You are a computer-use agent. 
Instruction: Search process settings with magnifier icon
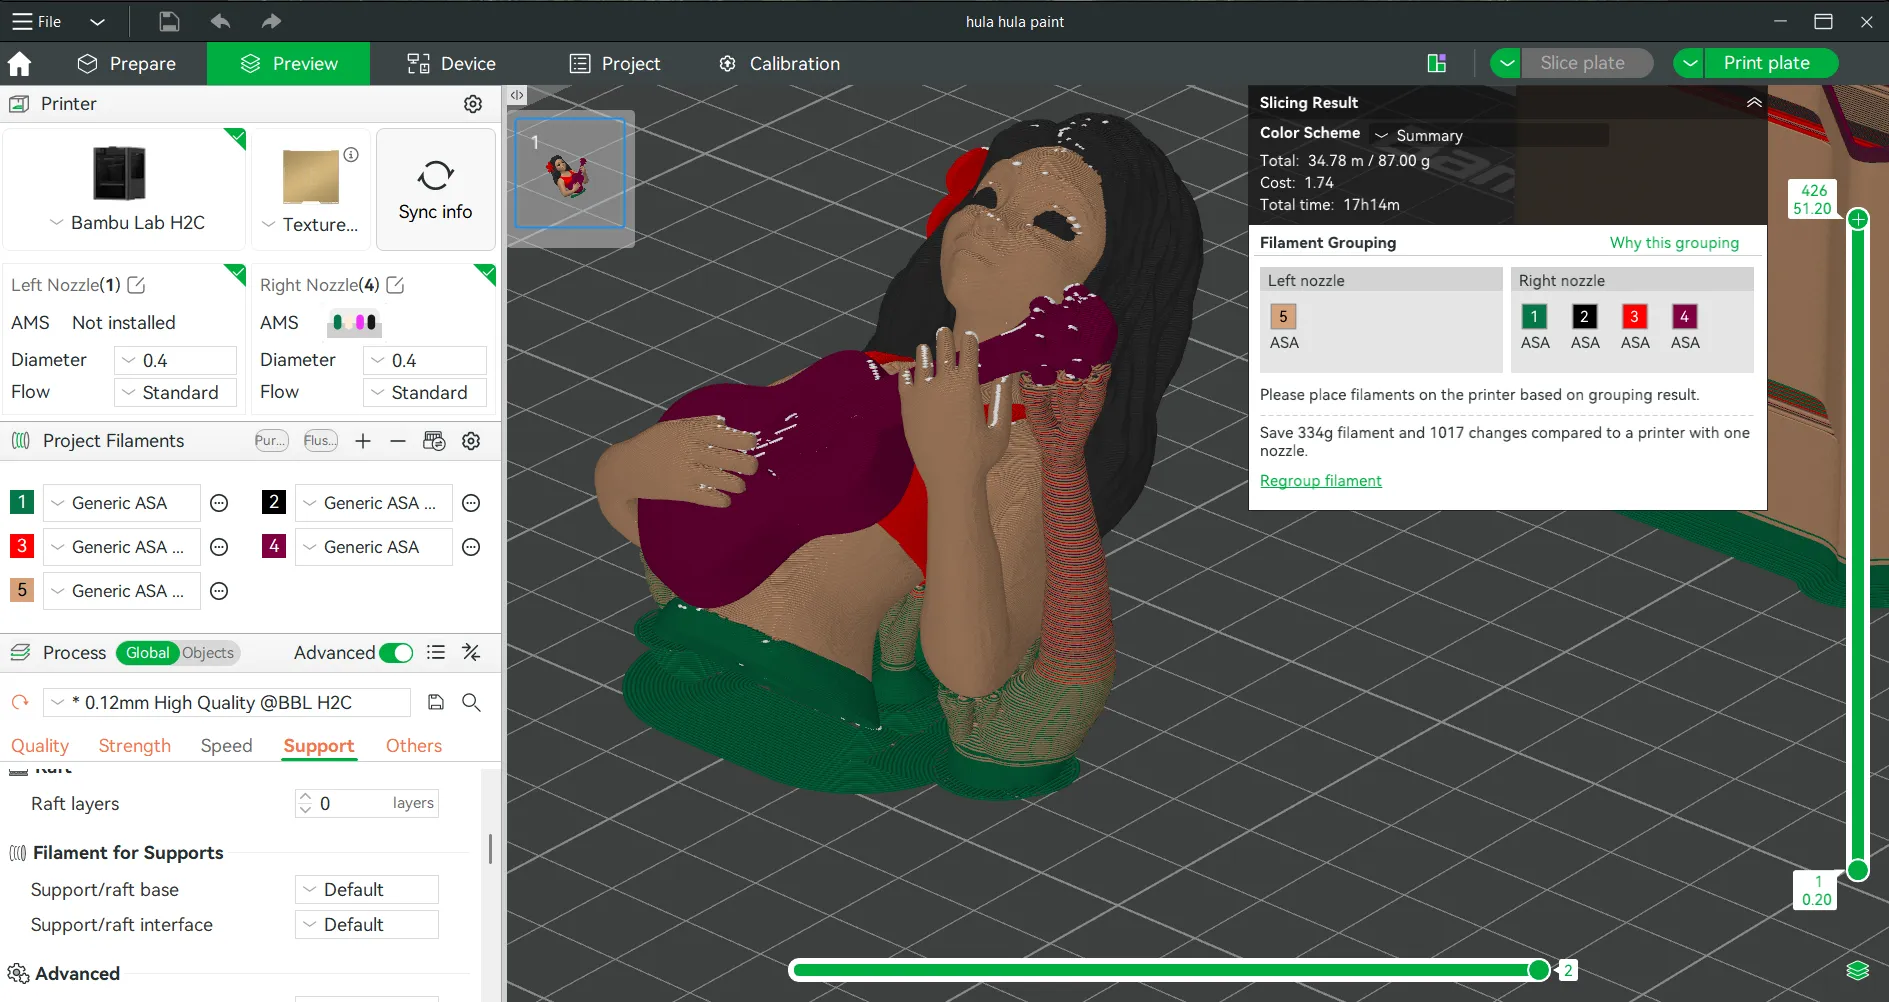(471, 702)
